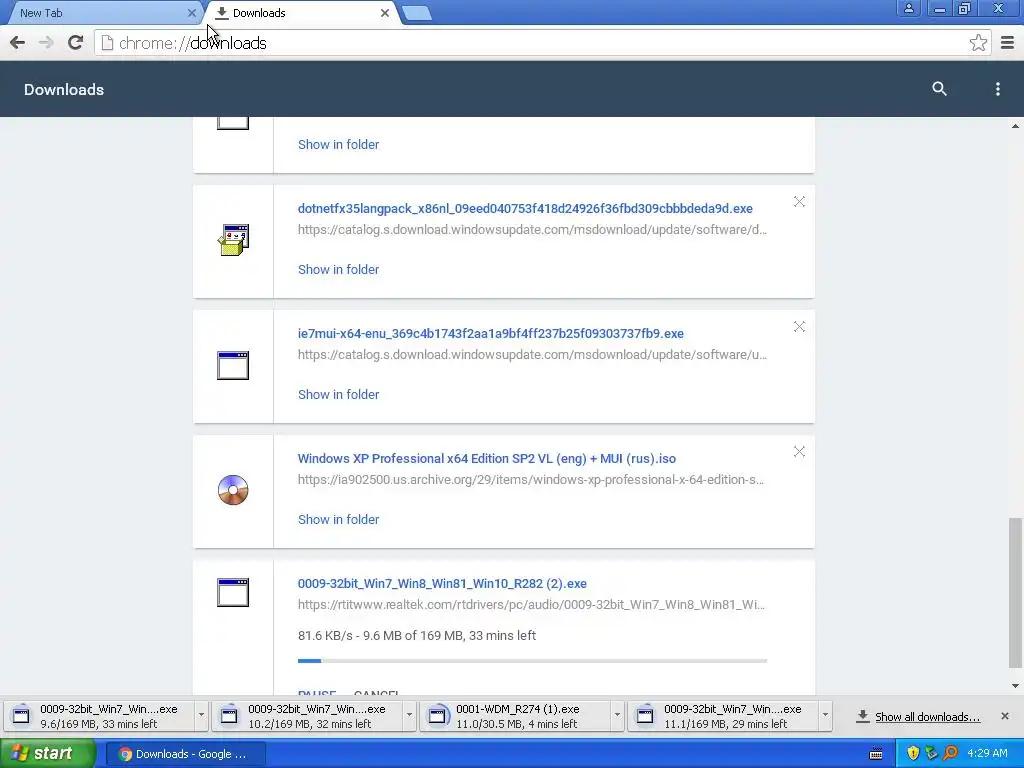Click the on-screen keyboard tray icon
Viewport: 1024px width, 768px height.
[876, 754]
